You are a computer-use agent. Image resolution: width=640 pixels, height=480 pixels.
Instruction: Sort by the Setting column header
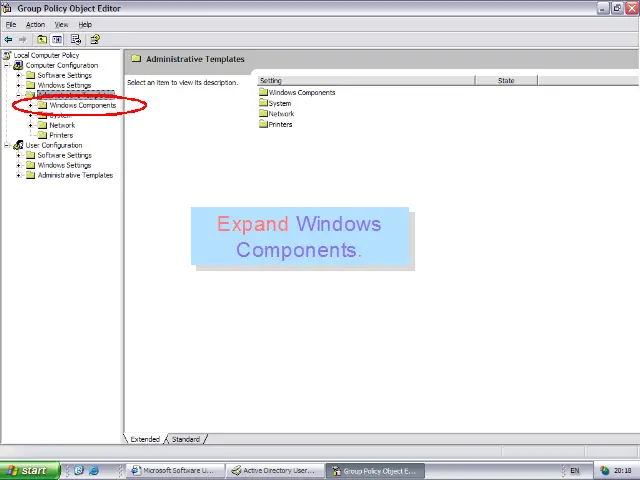366,80
